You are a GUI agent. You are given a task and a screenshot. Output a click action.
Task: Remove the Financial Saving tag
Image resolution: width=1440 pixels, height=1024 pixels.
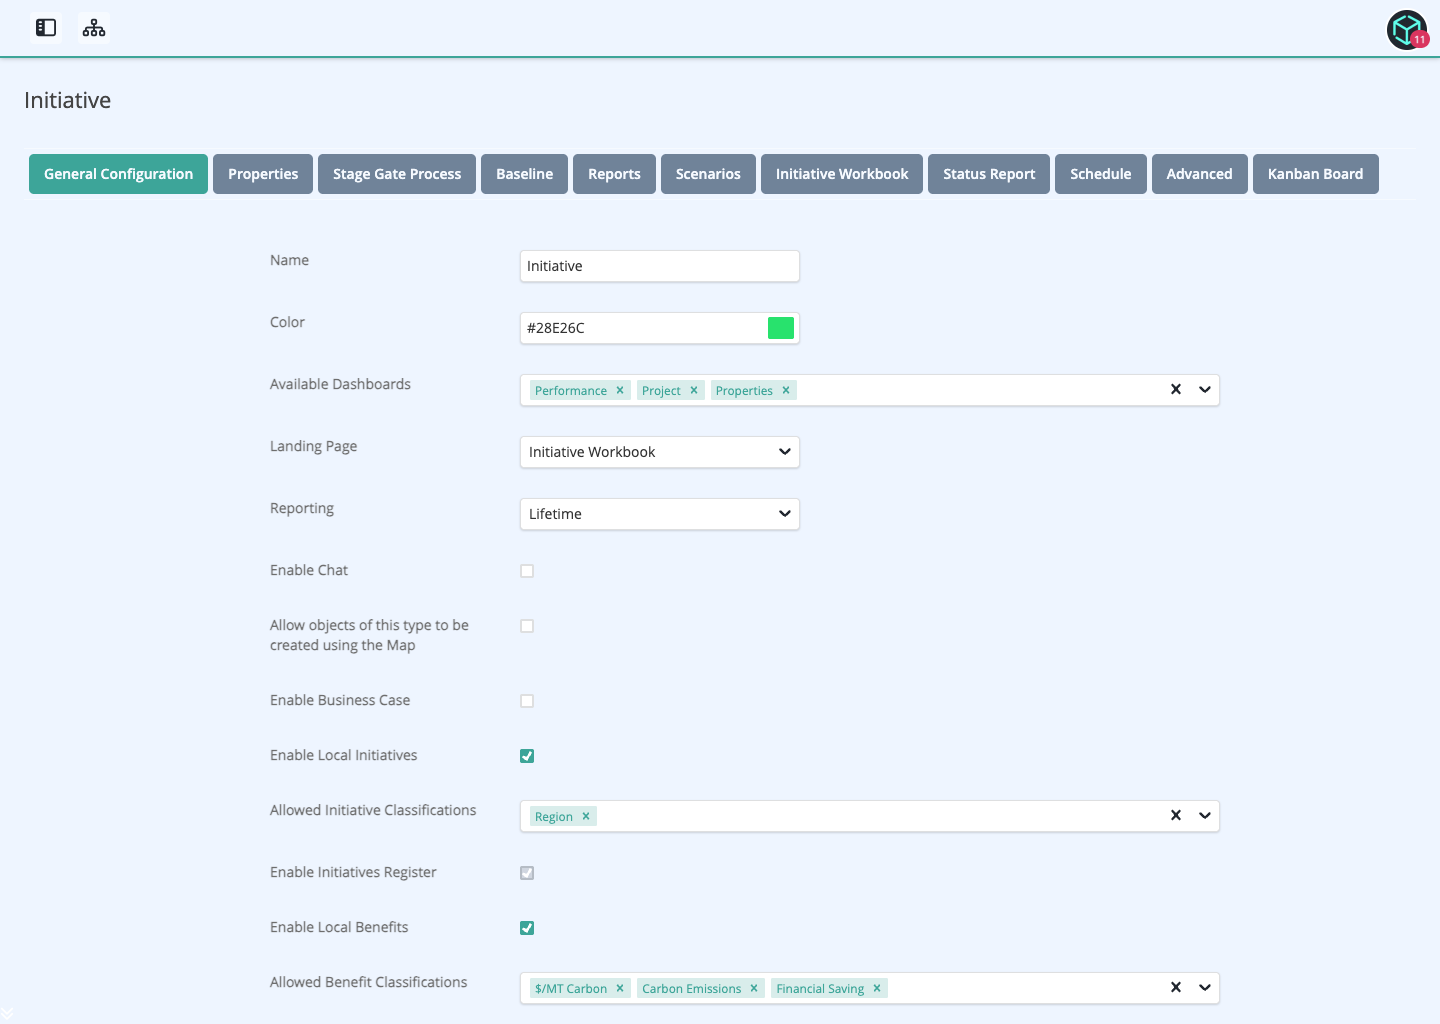[877, 988]
